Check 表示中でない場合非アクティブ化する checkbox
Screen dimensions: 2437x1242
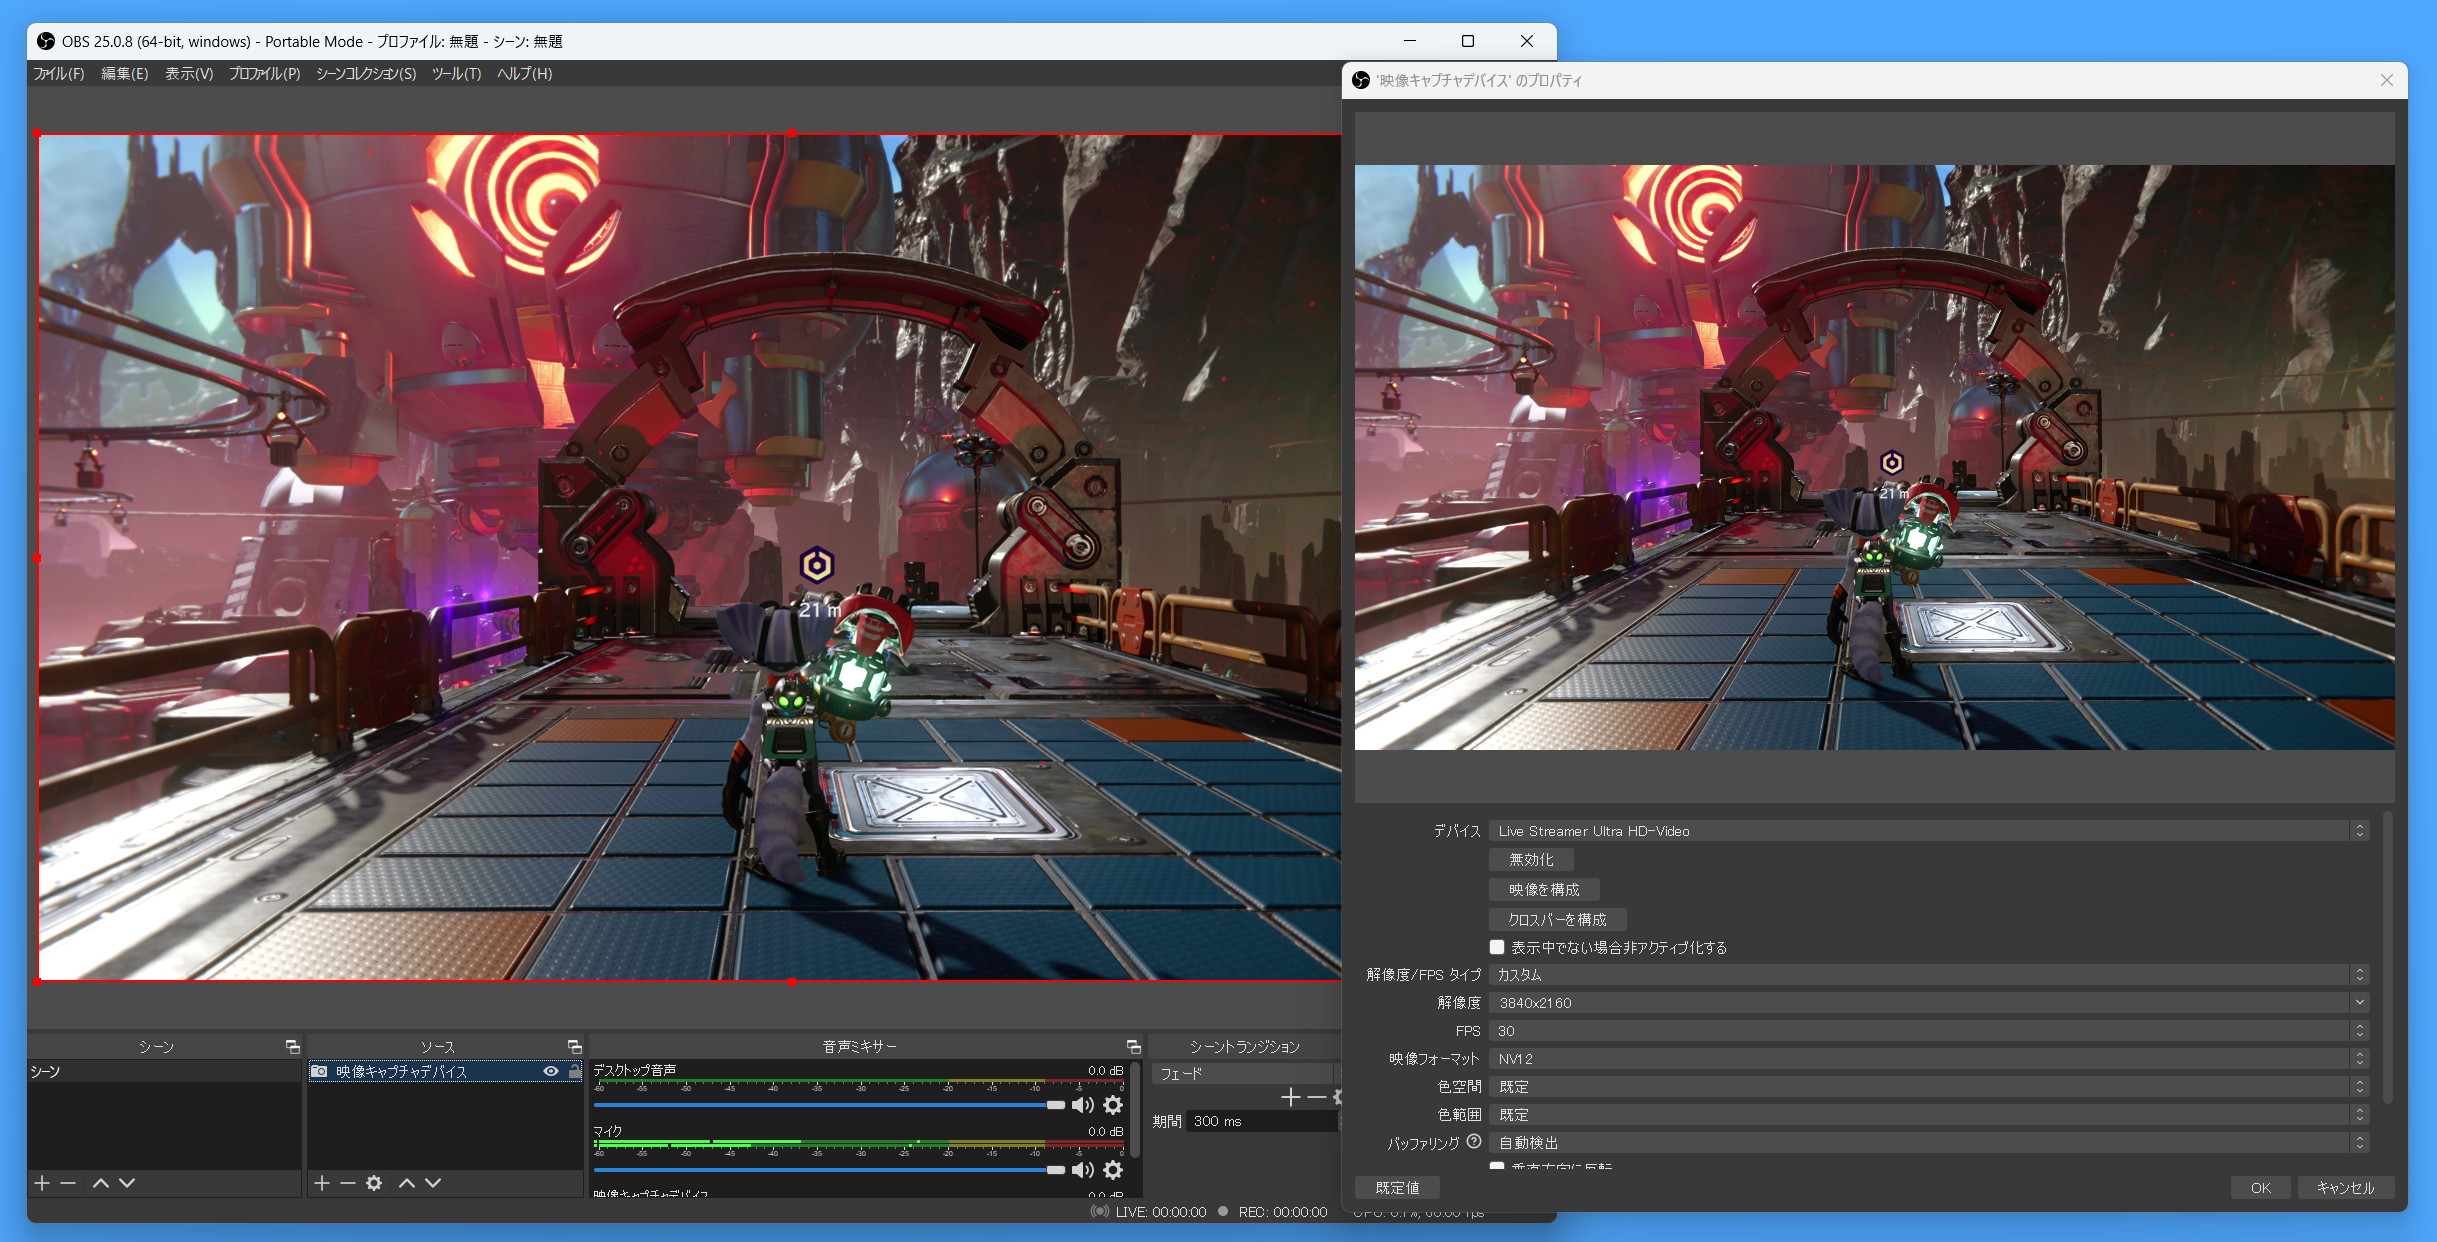pos(1497,947)
